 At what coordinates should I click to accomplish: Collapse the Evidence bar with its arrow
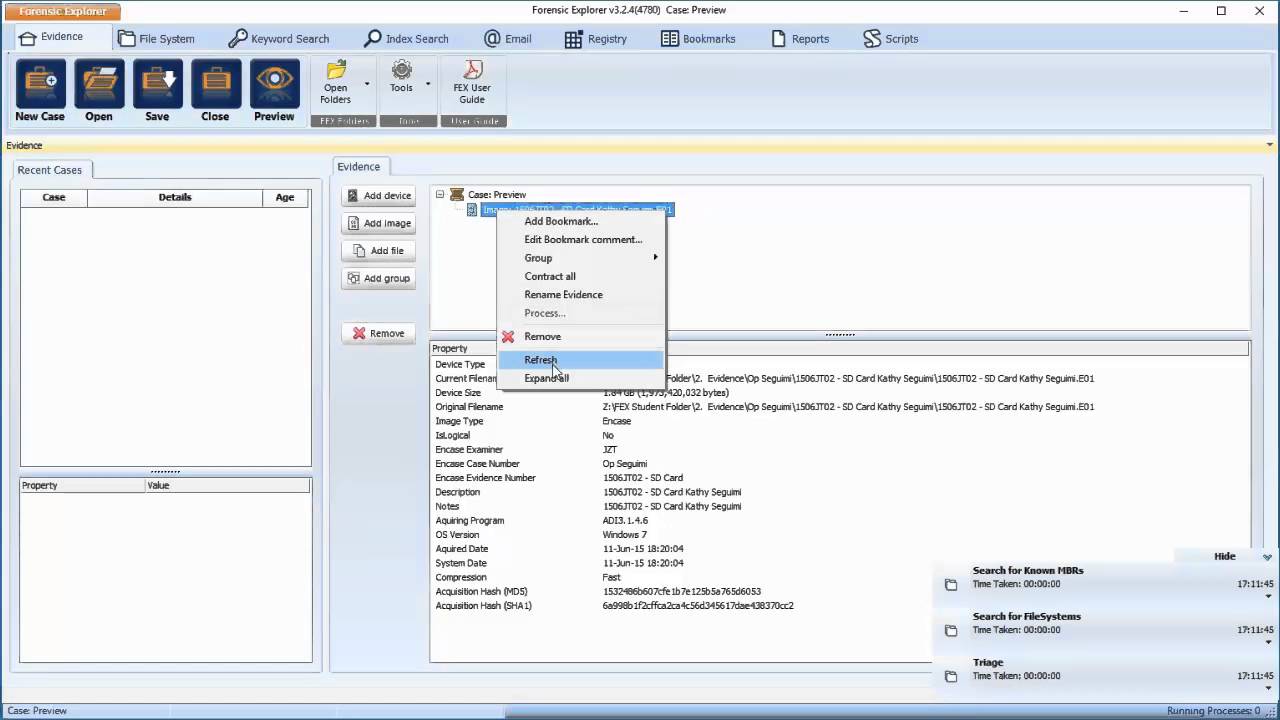pos(1270,145)
